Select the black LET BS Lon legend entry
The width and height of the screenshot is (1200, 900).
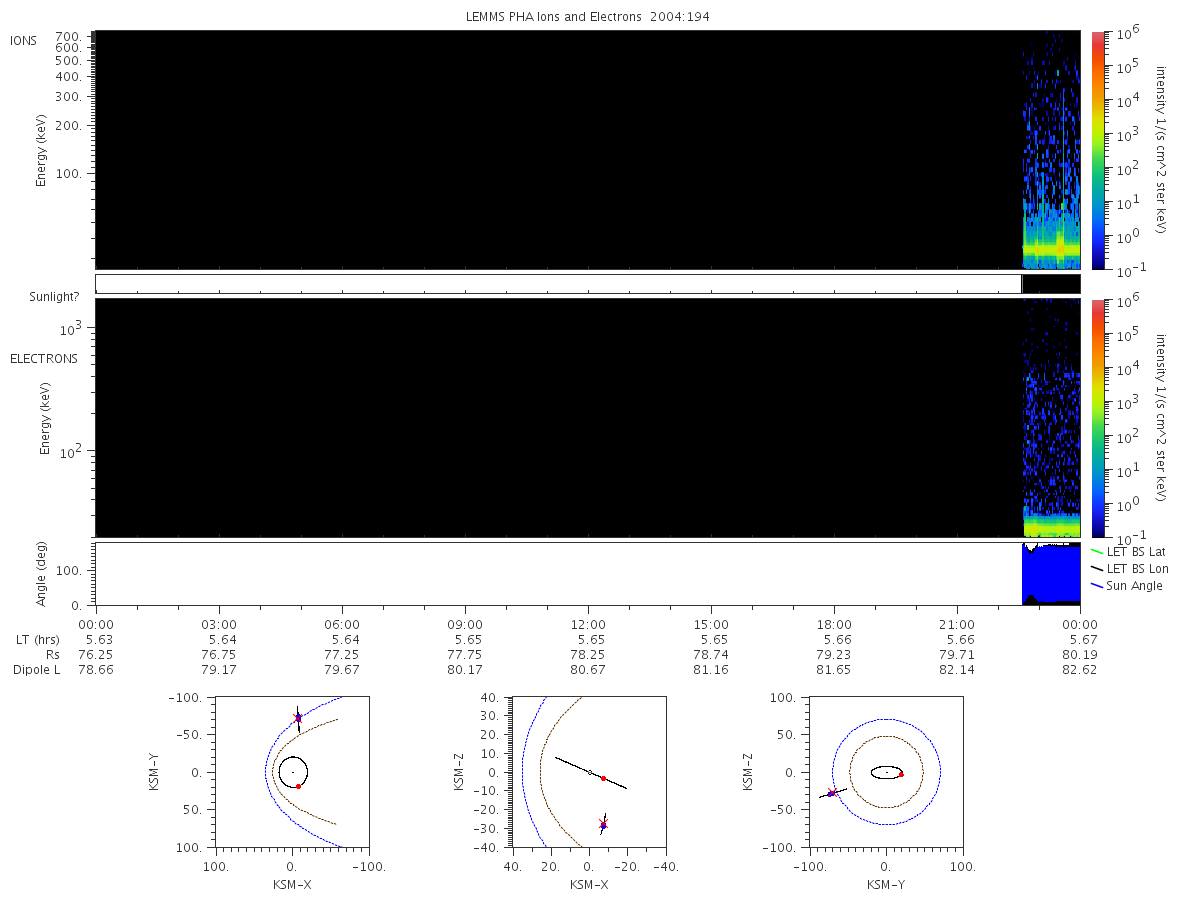1128,568
